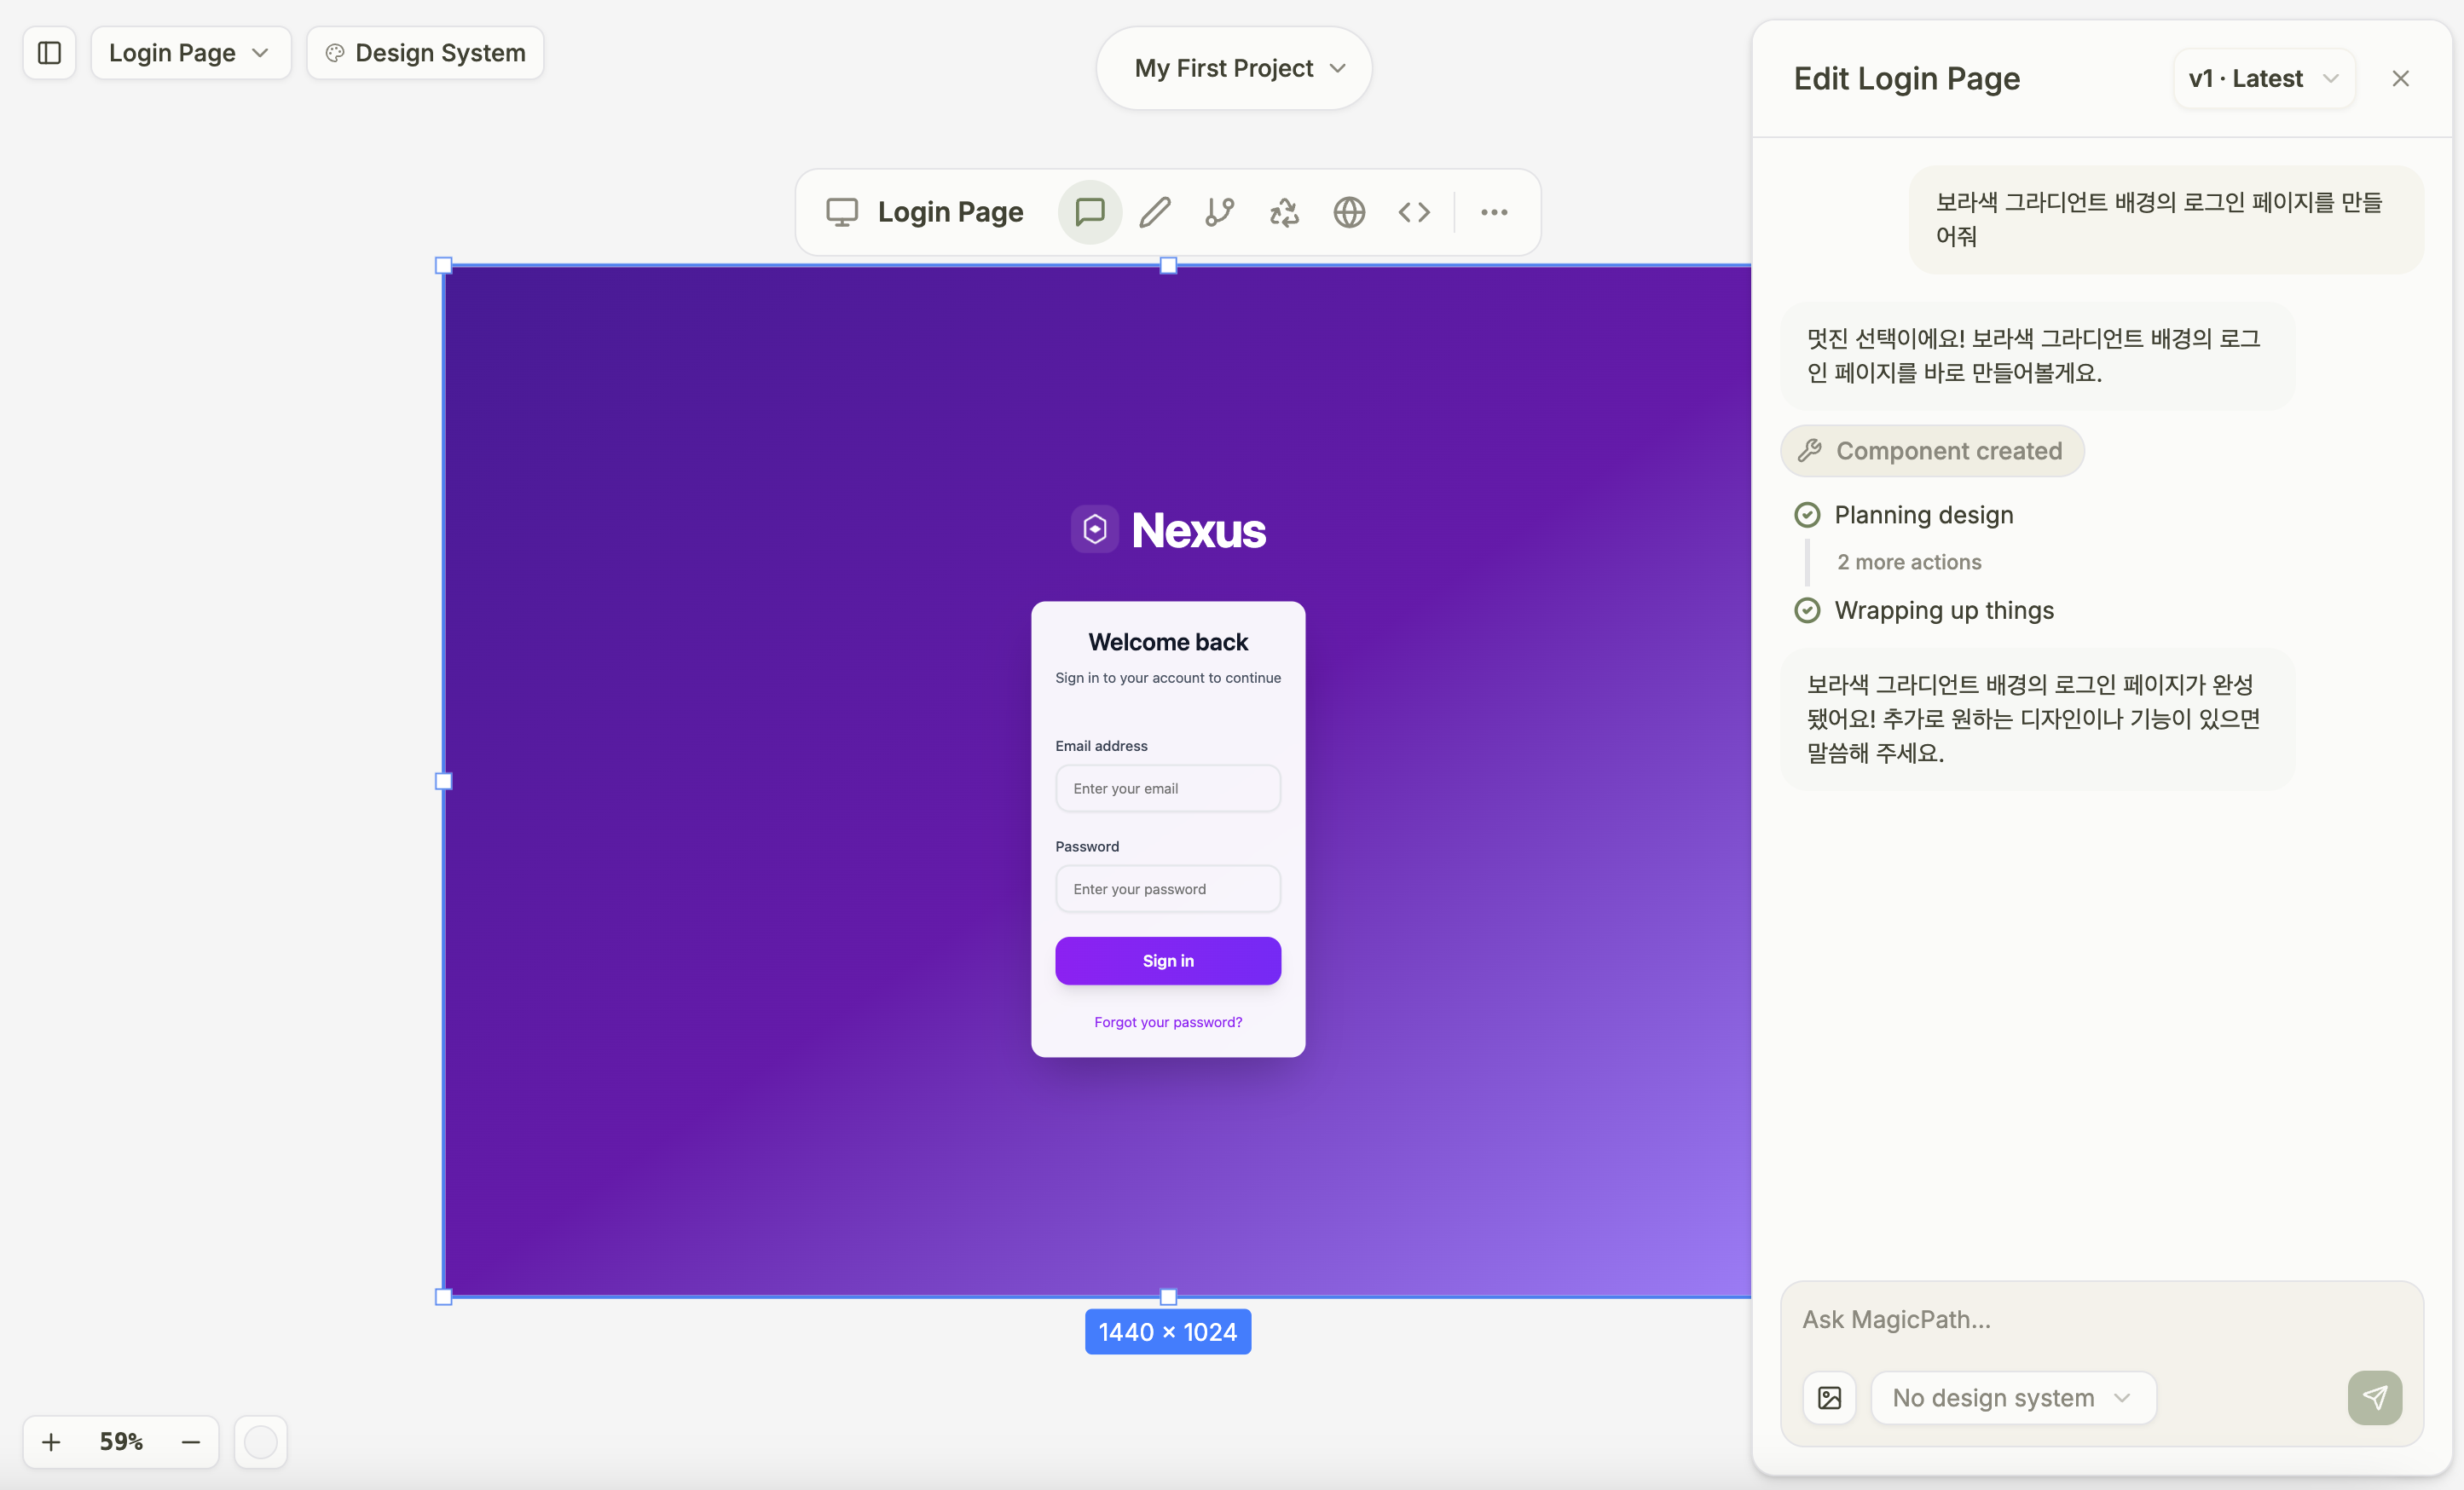The height and width of the screenshot is (1490, 2464).
Task: Click the Component created chip
Action: [x=1931, y=450]
